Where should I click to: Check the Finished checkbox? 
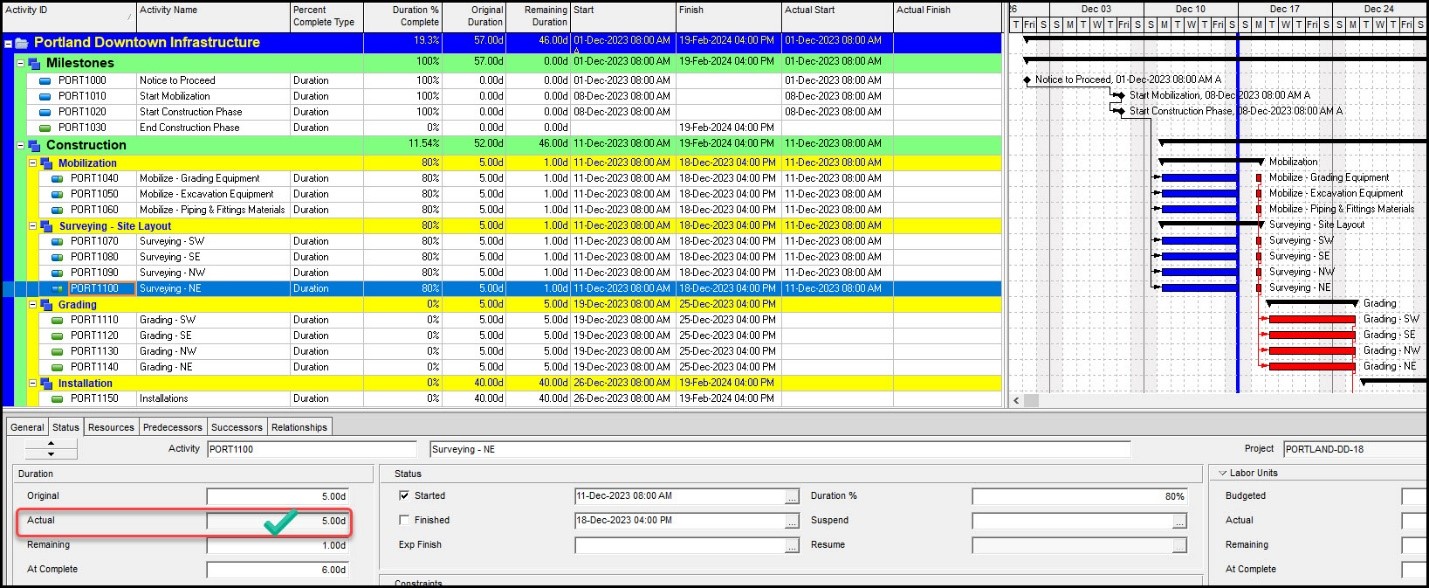pyautogui.click(x=404, y=520)
